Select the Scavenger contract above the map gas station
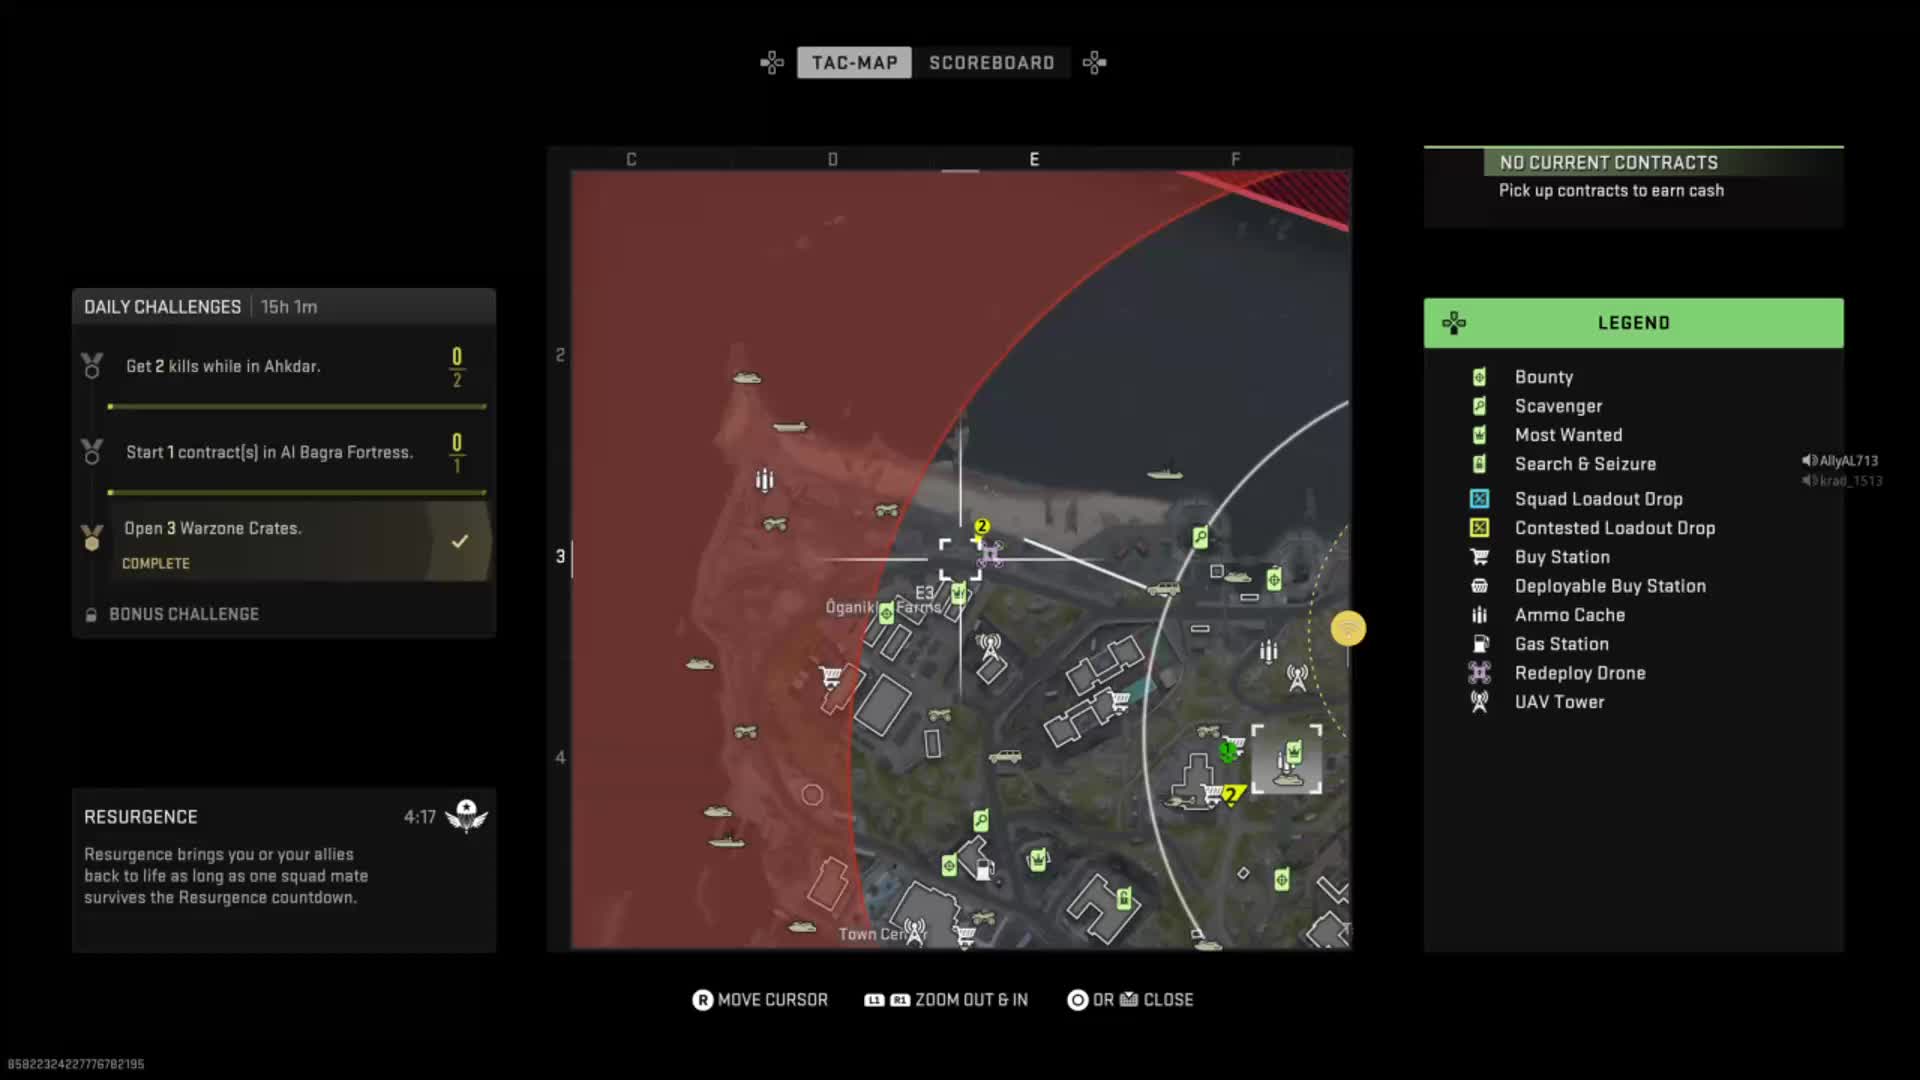The height and width of the screenshot is (1080, 1920). click(x=981, y=821)
